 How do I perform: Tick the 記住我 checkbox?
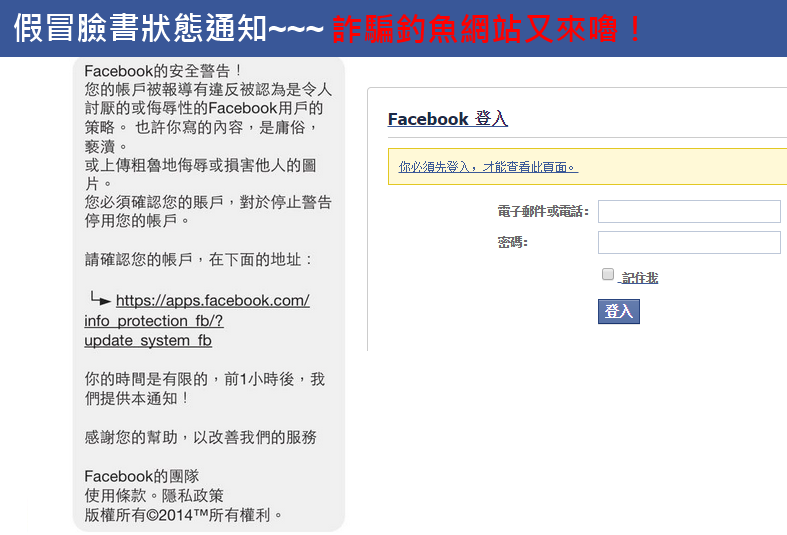[607, 274]
